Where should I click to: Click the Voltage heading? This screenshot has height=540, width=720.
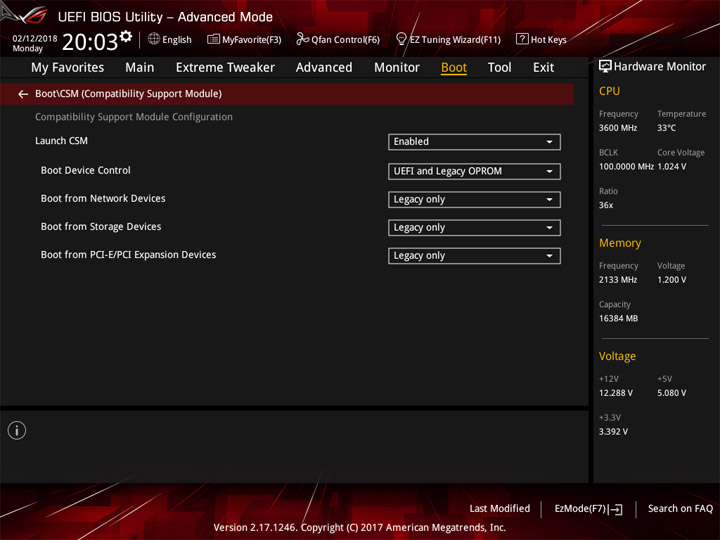point(617,356)
